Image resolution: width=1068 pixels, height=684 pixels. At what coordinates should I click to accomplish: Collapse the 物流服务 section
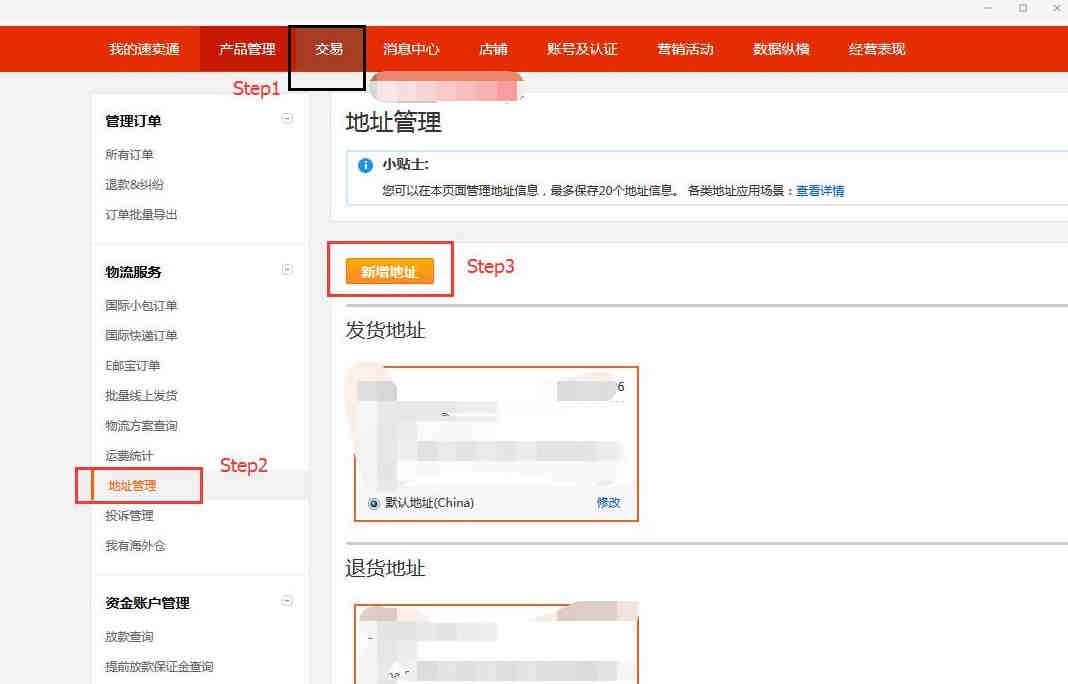(287, 270)
